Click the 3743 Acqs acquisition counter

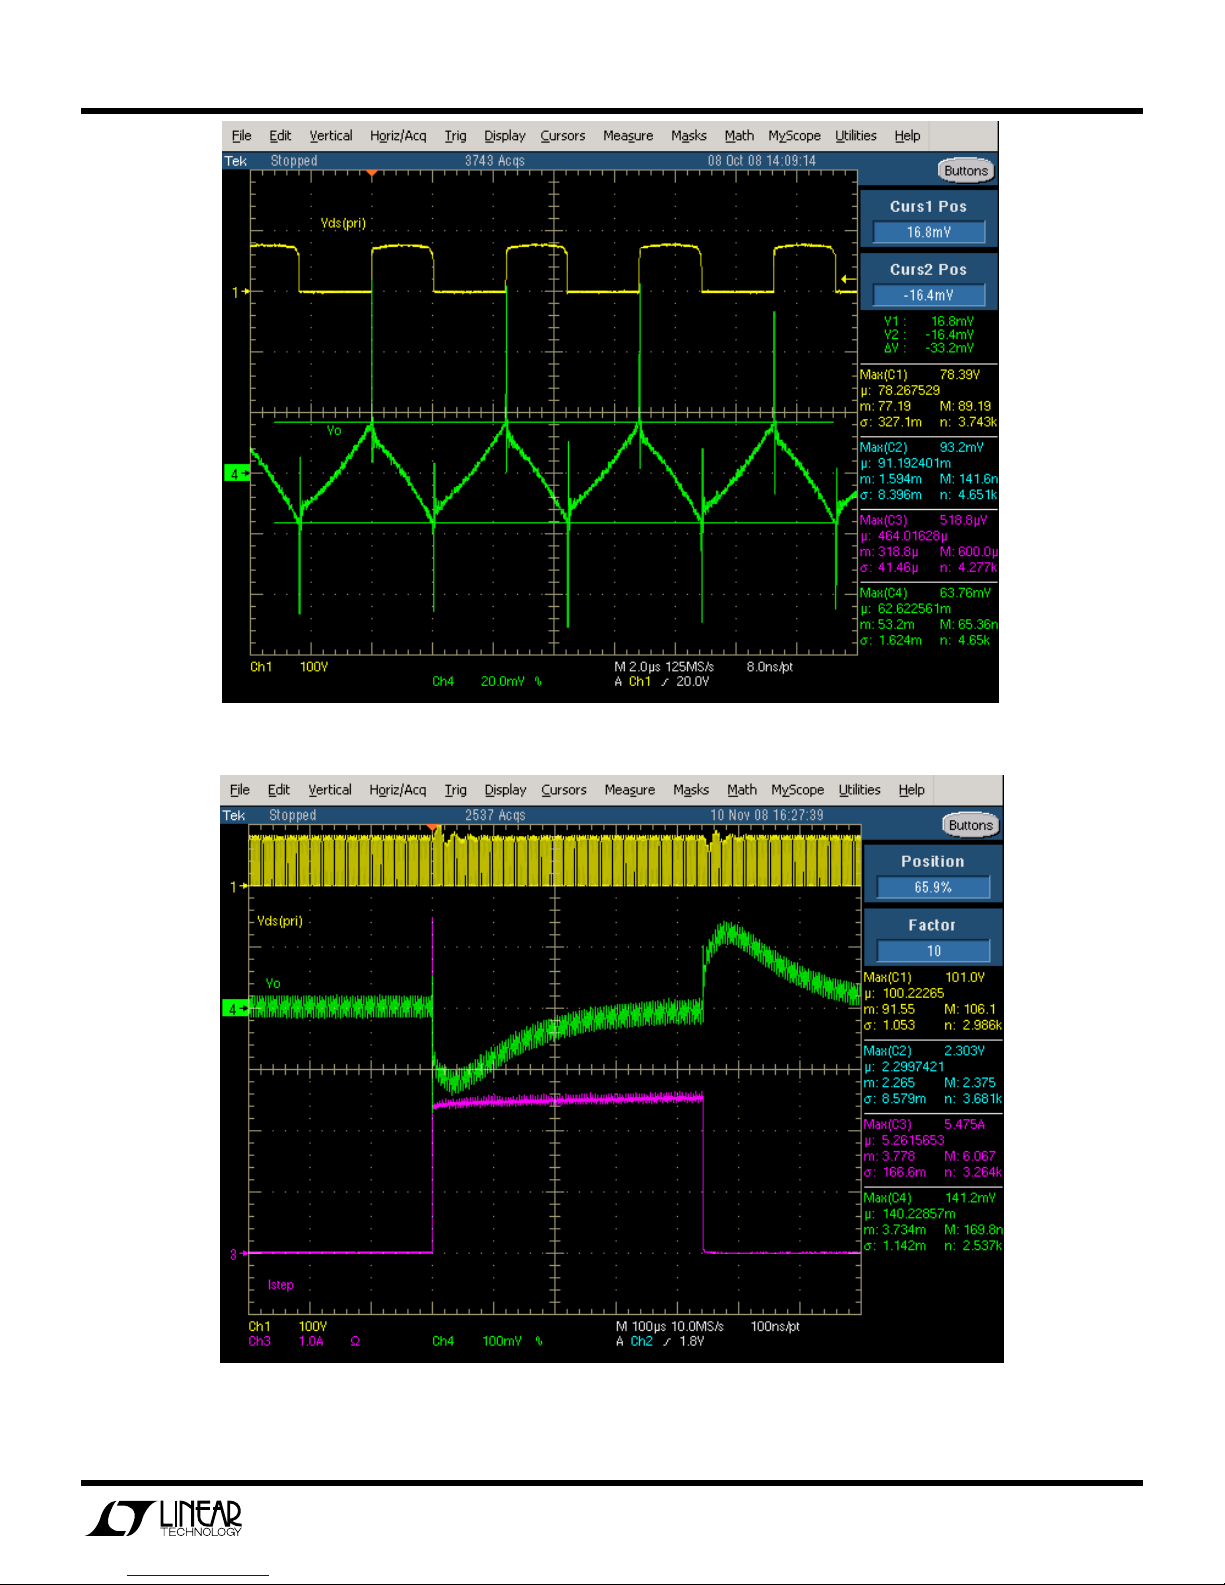coord(494,161)
